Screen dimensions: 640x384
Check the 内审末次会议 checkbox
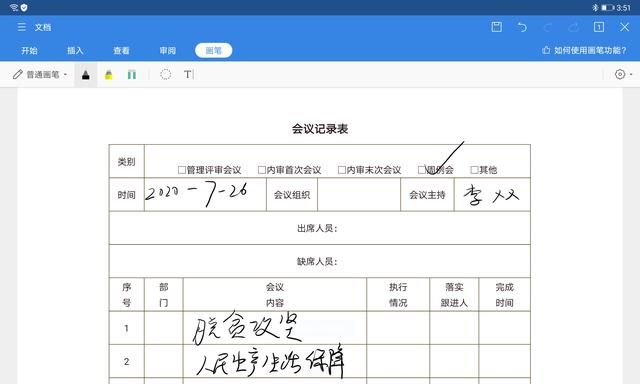[x=342, y=170]
